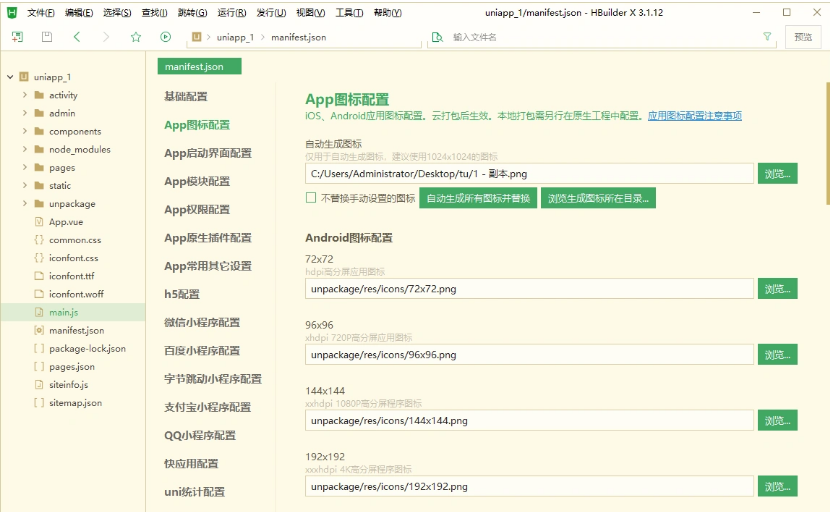Click the back navigation arrow
The height and width of the screenshot is (512, 830).
(77, 37)
